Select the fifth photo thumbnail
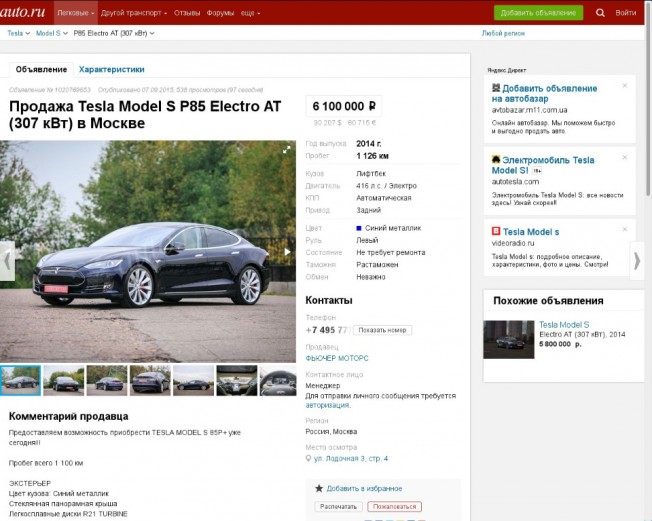The width and height of the screenshot is (652, 521). [193, 380]
